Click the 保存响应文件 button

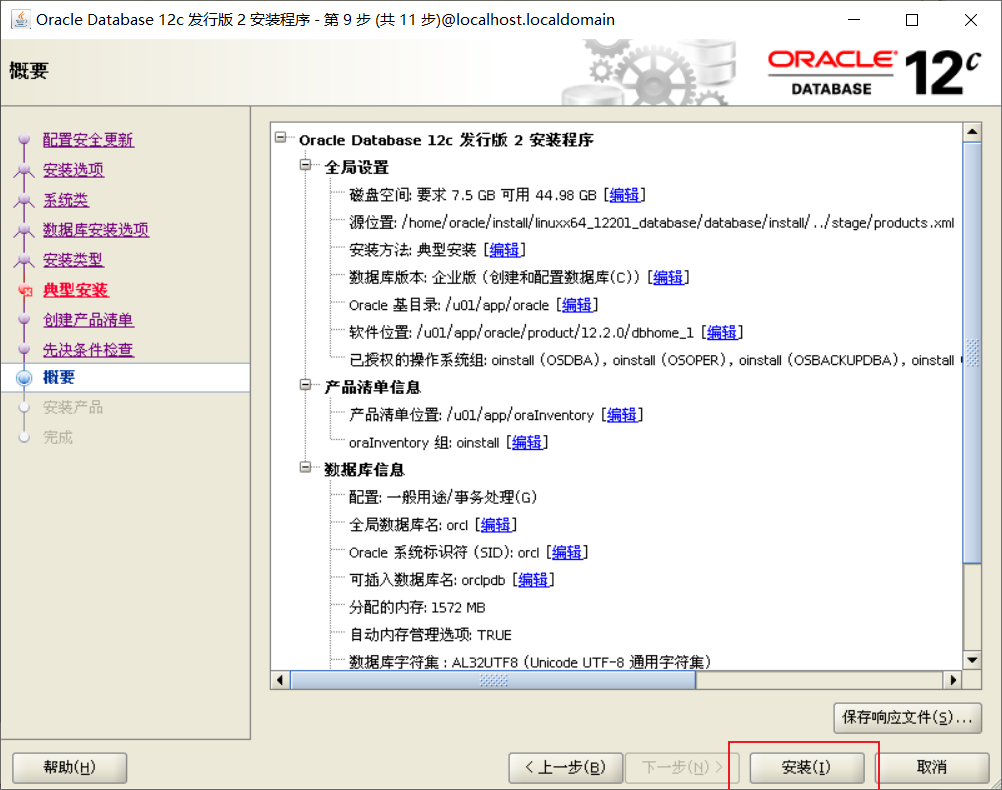907,718
